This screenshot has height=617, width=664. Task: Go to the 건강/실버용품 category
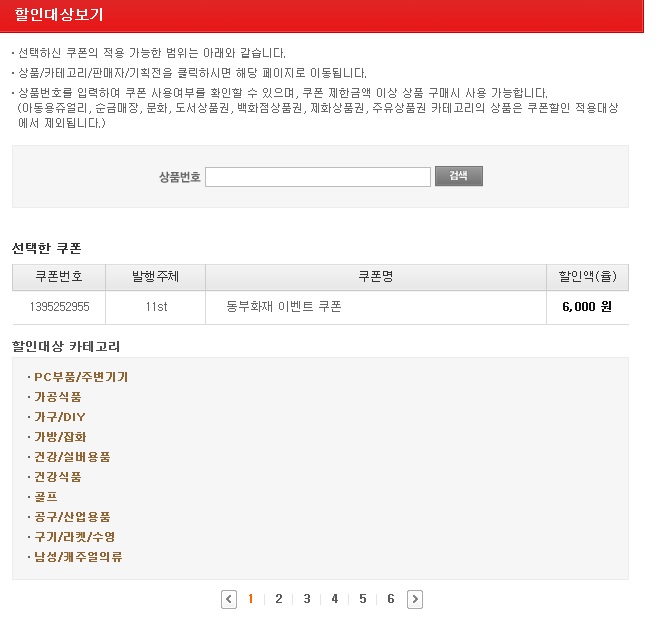(72, 457)
